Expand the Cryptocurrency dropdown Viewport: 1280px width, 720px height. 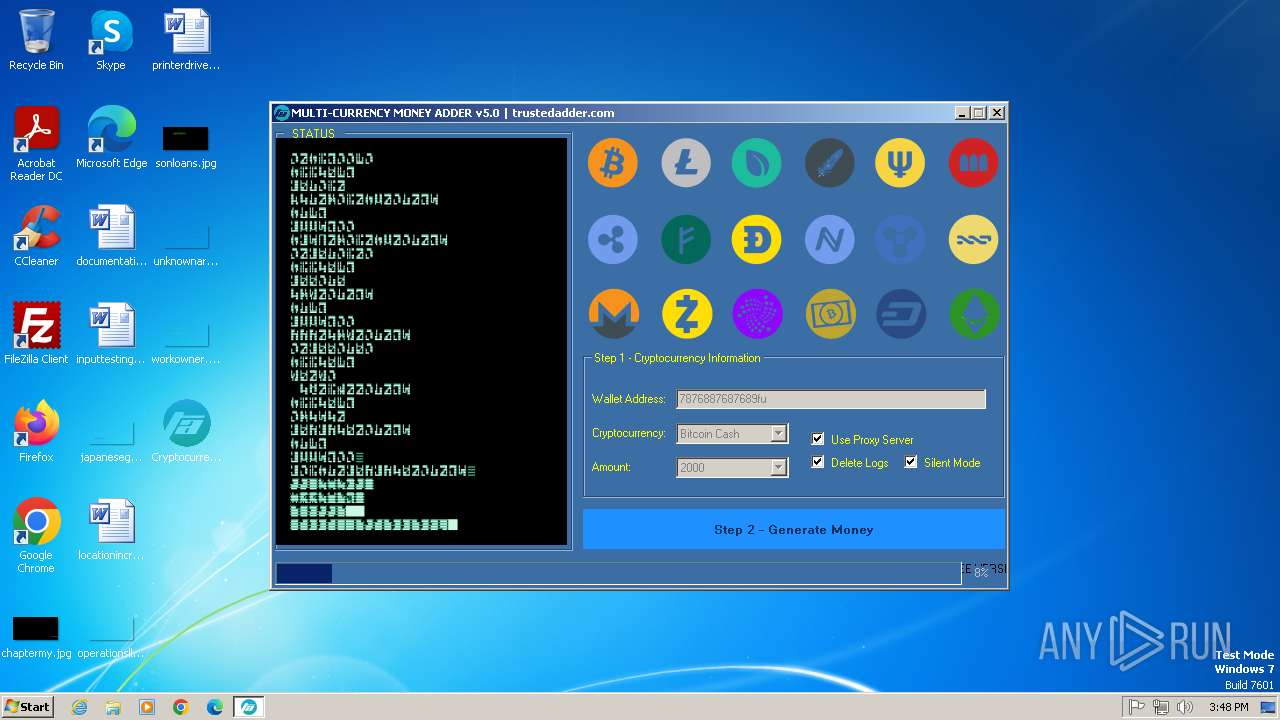pos(778,434)
